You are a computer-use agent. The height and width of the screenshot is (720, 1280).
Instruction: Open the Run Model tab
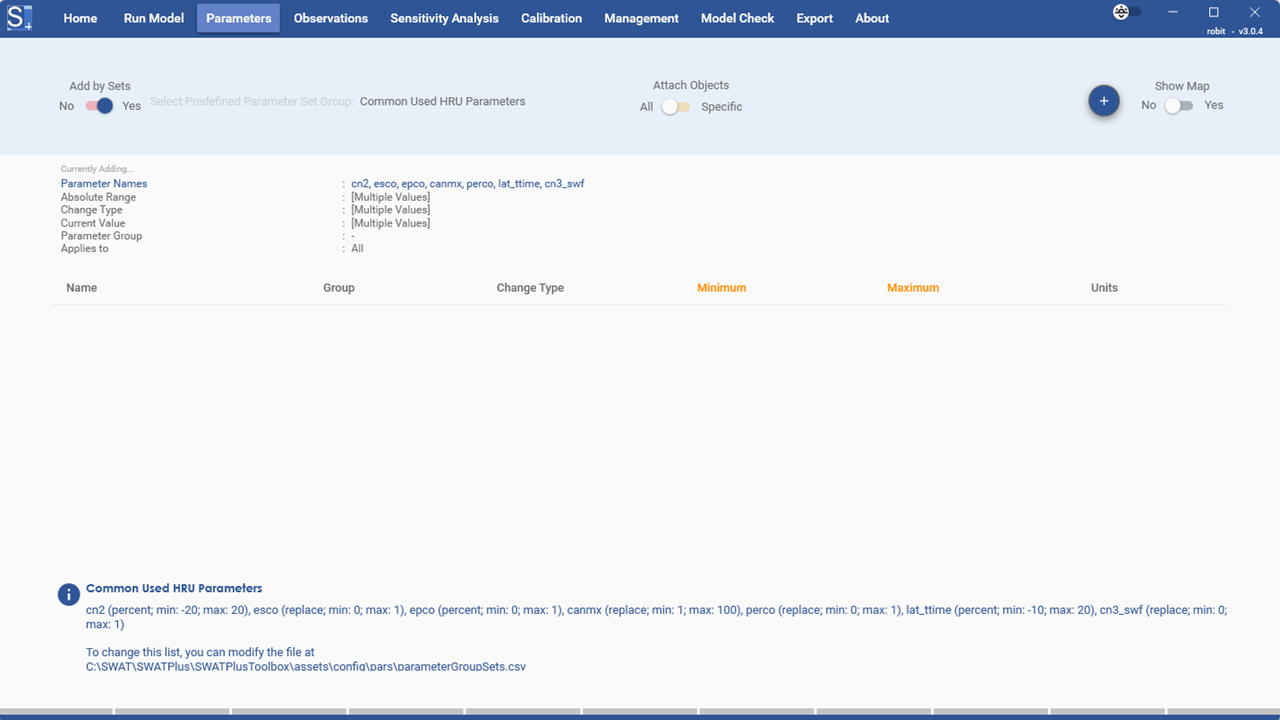[x=153, y=18]
